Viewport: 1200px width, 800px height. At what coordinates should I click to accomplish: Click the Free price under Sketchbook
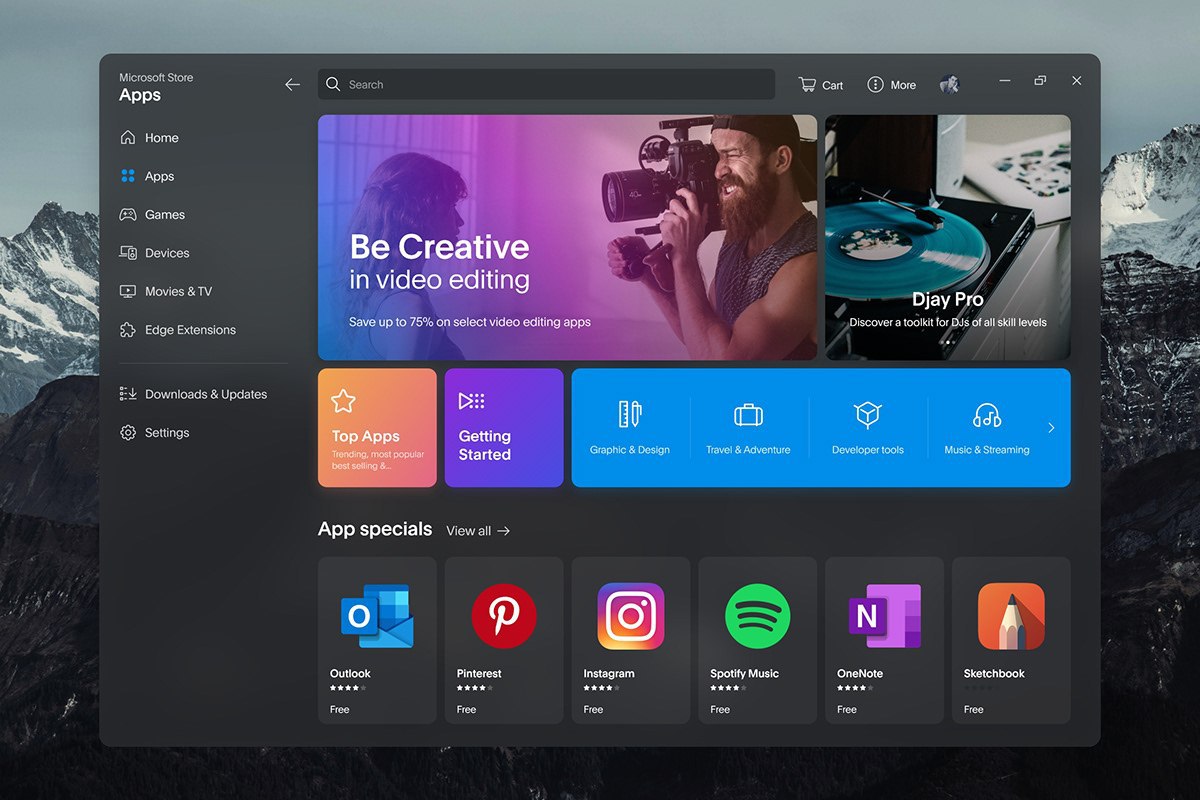click(x=974, y=710)
